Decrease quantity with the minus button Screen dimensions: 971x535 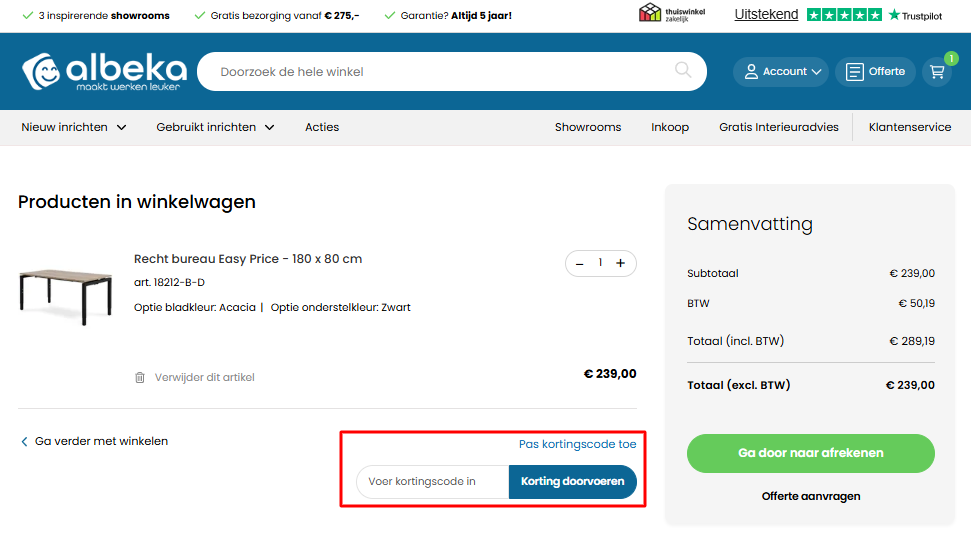pyautogui.click(x=580, y=263)
